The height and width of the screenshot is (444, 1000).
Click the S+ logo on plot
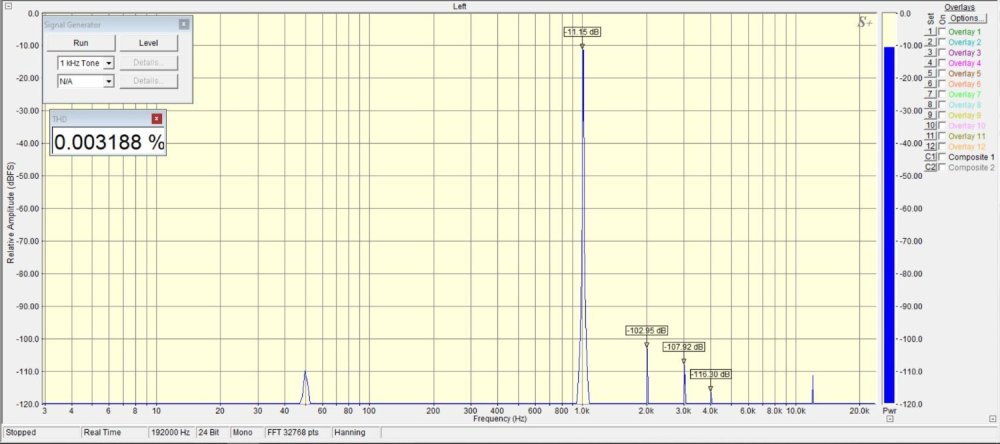865,23
